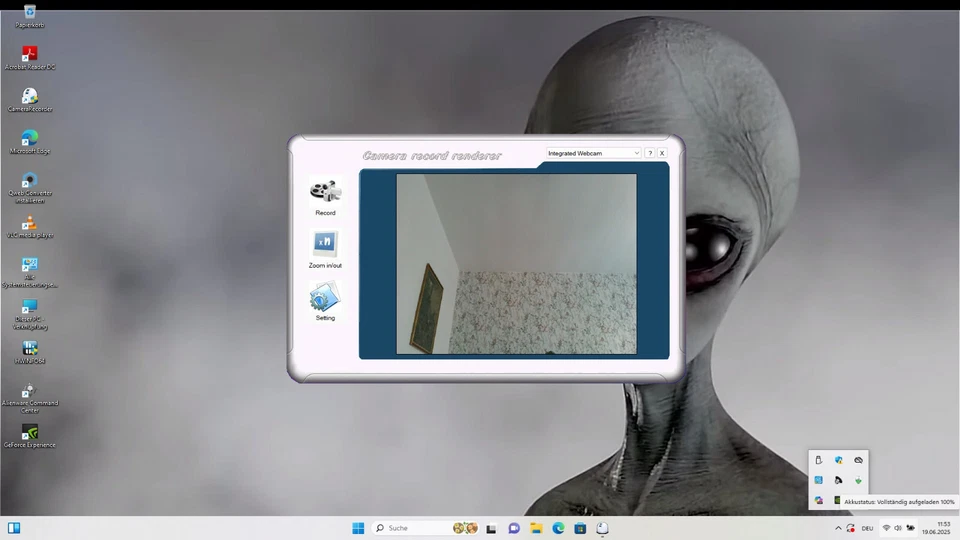
Task: Open the Setting panel icon
Action: pyautogui.click(x=325, y=297)
